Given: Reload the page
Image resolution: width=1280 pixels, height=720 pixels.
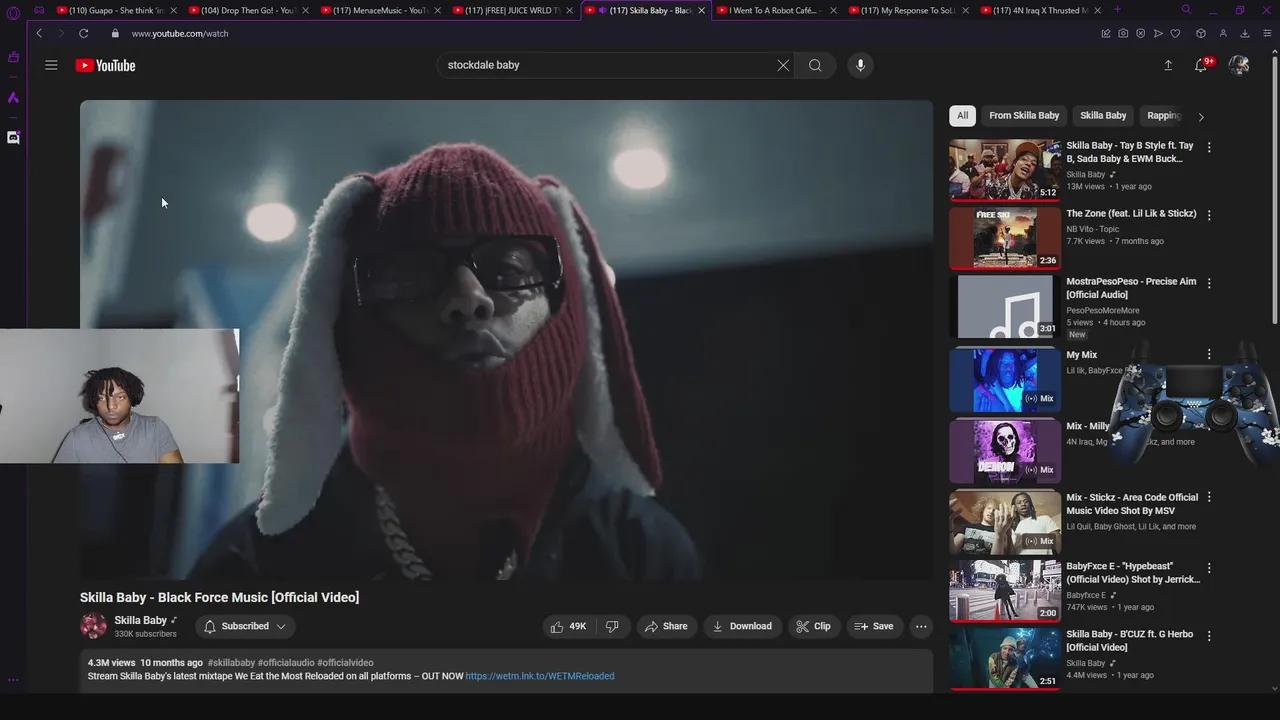Looking at the screenshot, I should [x=83, y=33].
